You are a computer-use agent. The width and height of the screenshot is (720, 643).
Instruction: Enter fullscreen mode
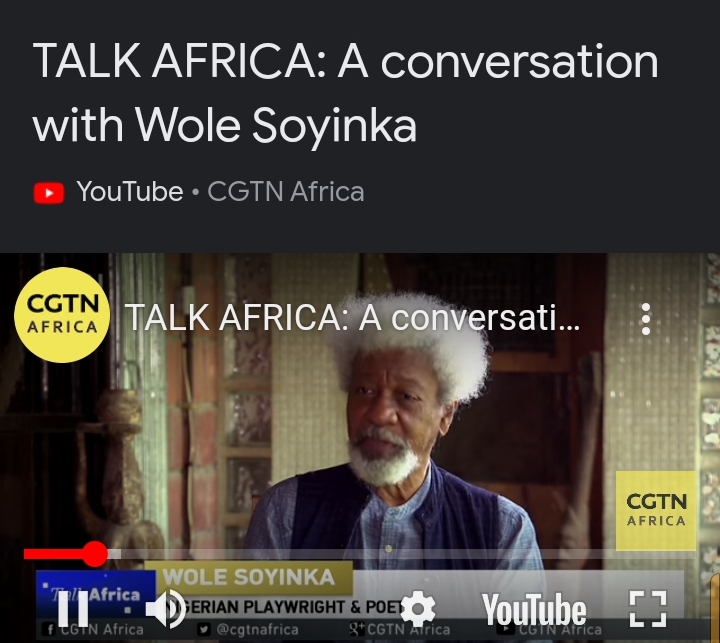648,609
